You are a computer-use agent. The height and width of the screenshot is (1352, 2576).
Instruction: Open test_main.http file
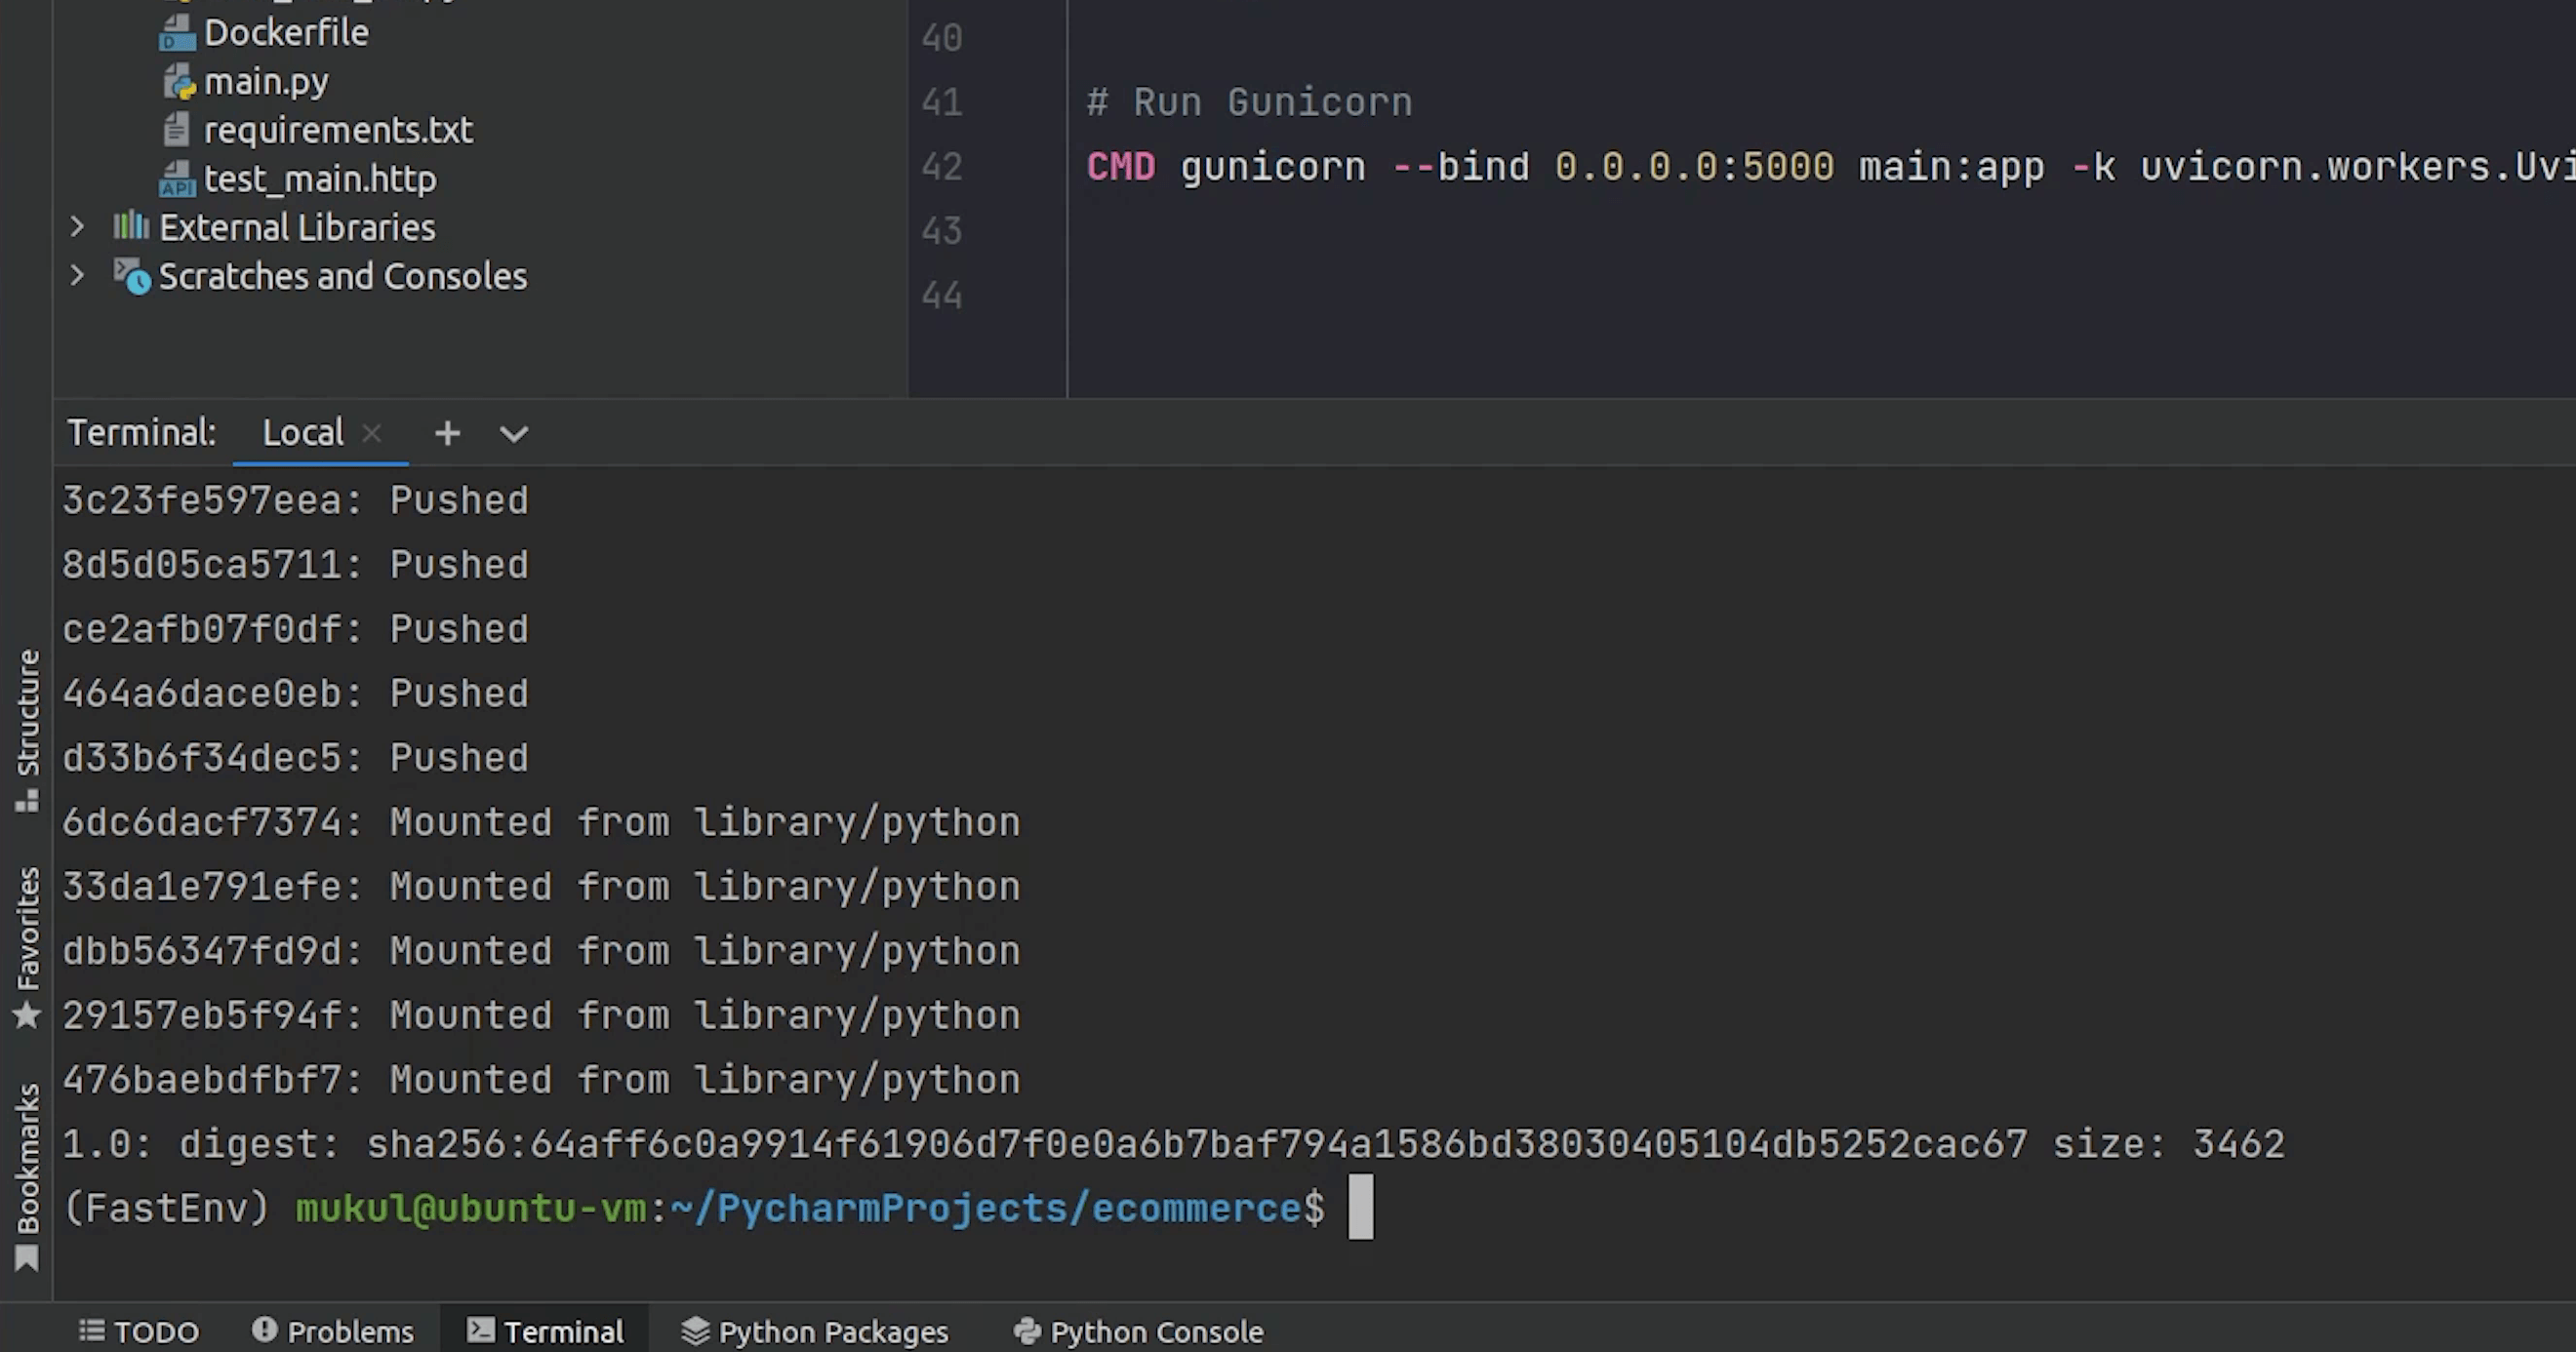319,179
